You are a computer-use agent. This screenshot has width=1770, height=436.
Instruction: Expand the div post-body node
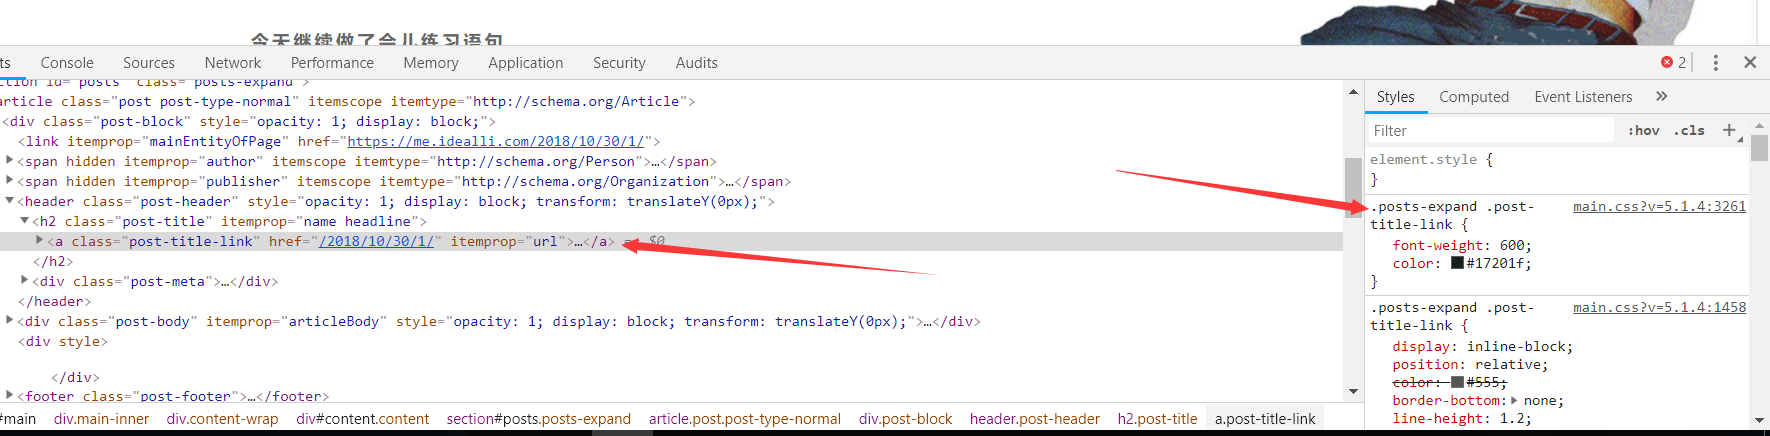click(x=10, y=321)
